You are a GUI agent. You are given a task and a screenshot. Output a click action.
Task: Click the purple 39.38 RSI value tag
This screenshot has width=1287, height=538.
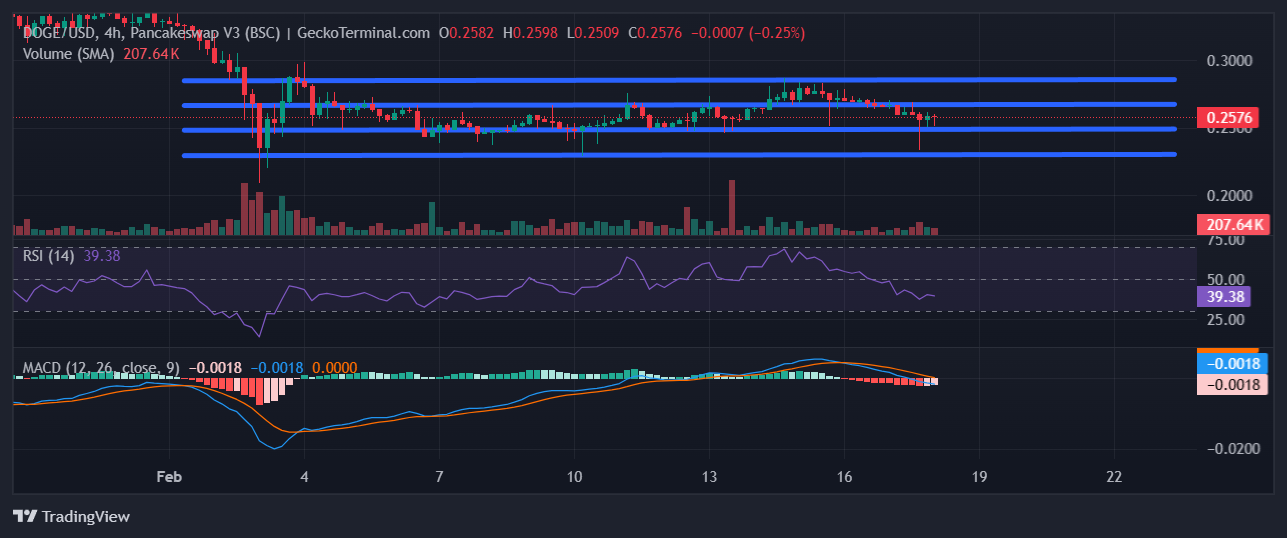point(1231,296)
